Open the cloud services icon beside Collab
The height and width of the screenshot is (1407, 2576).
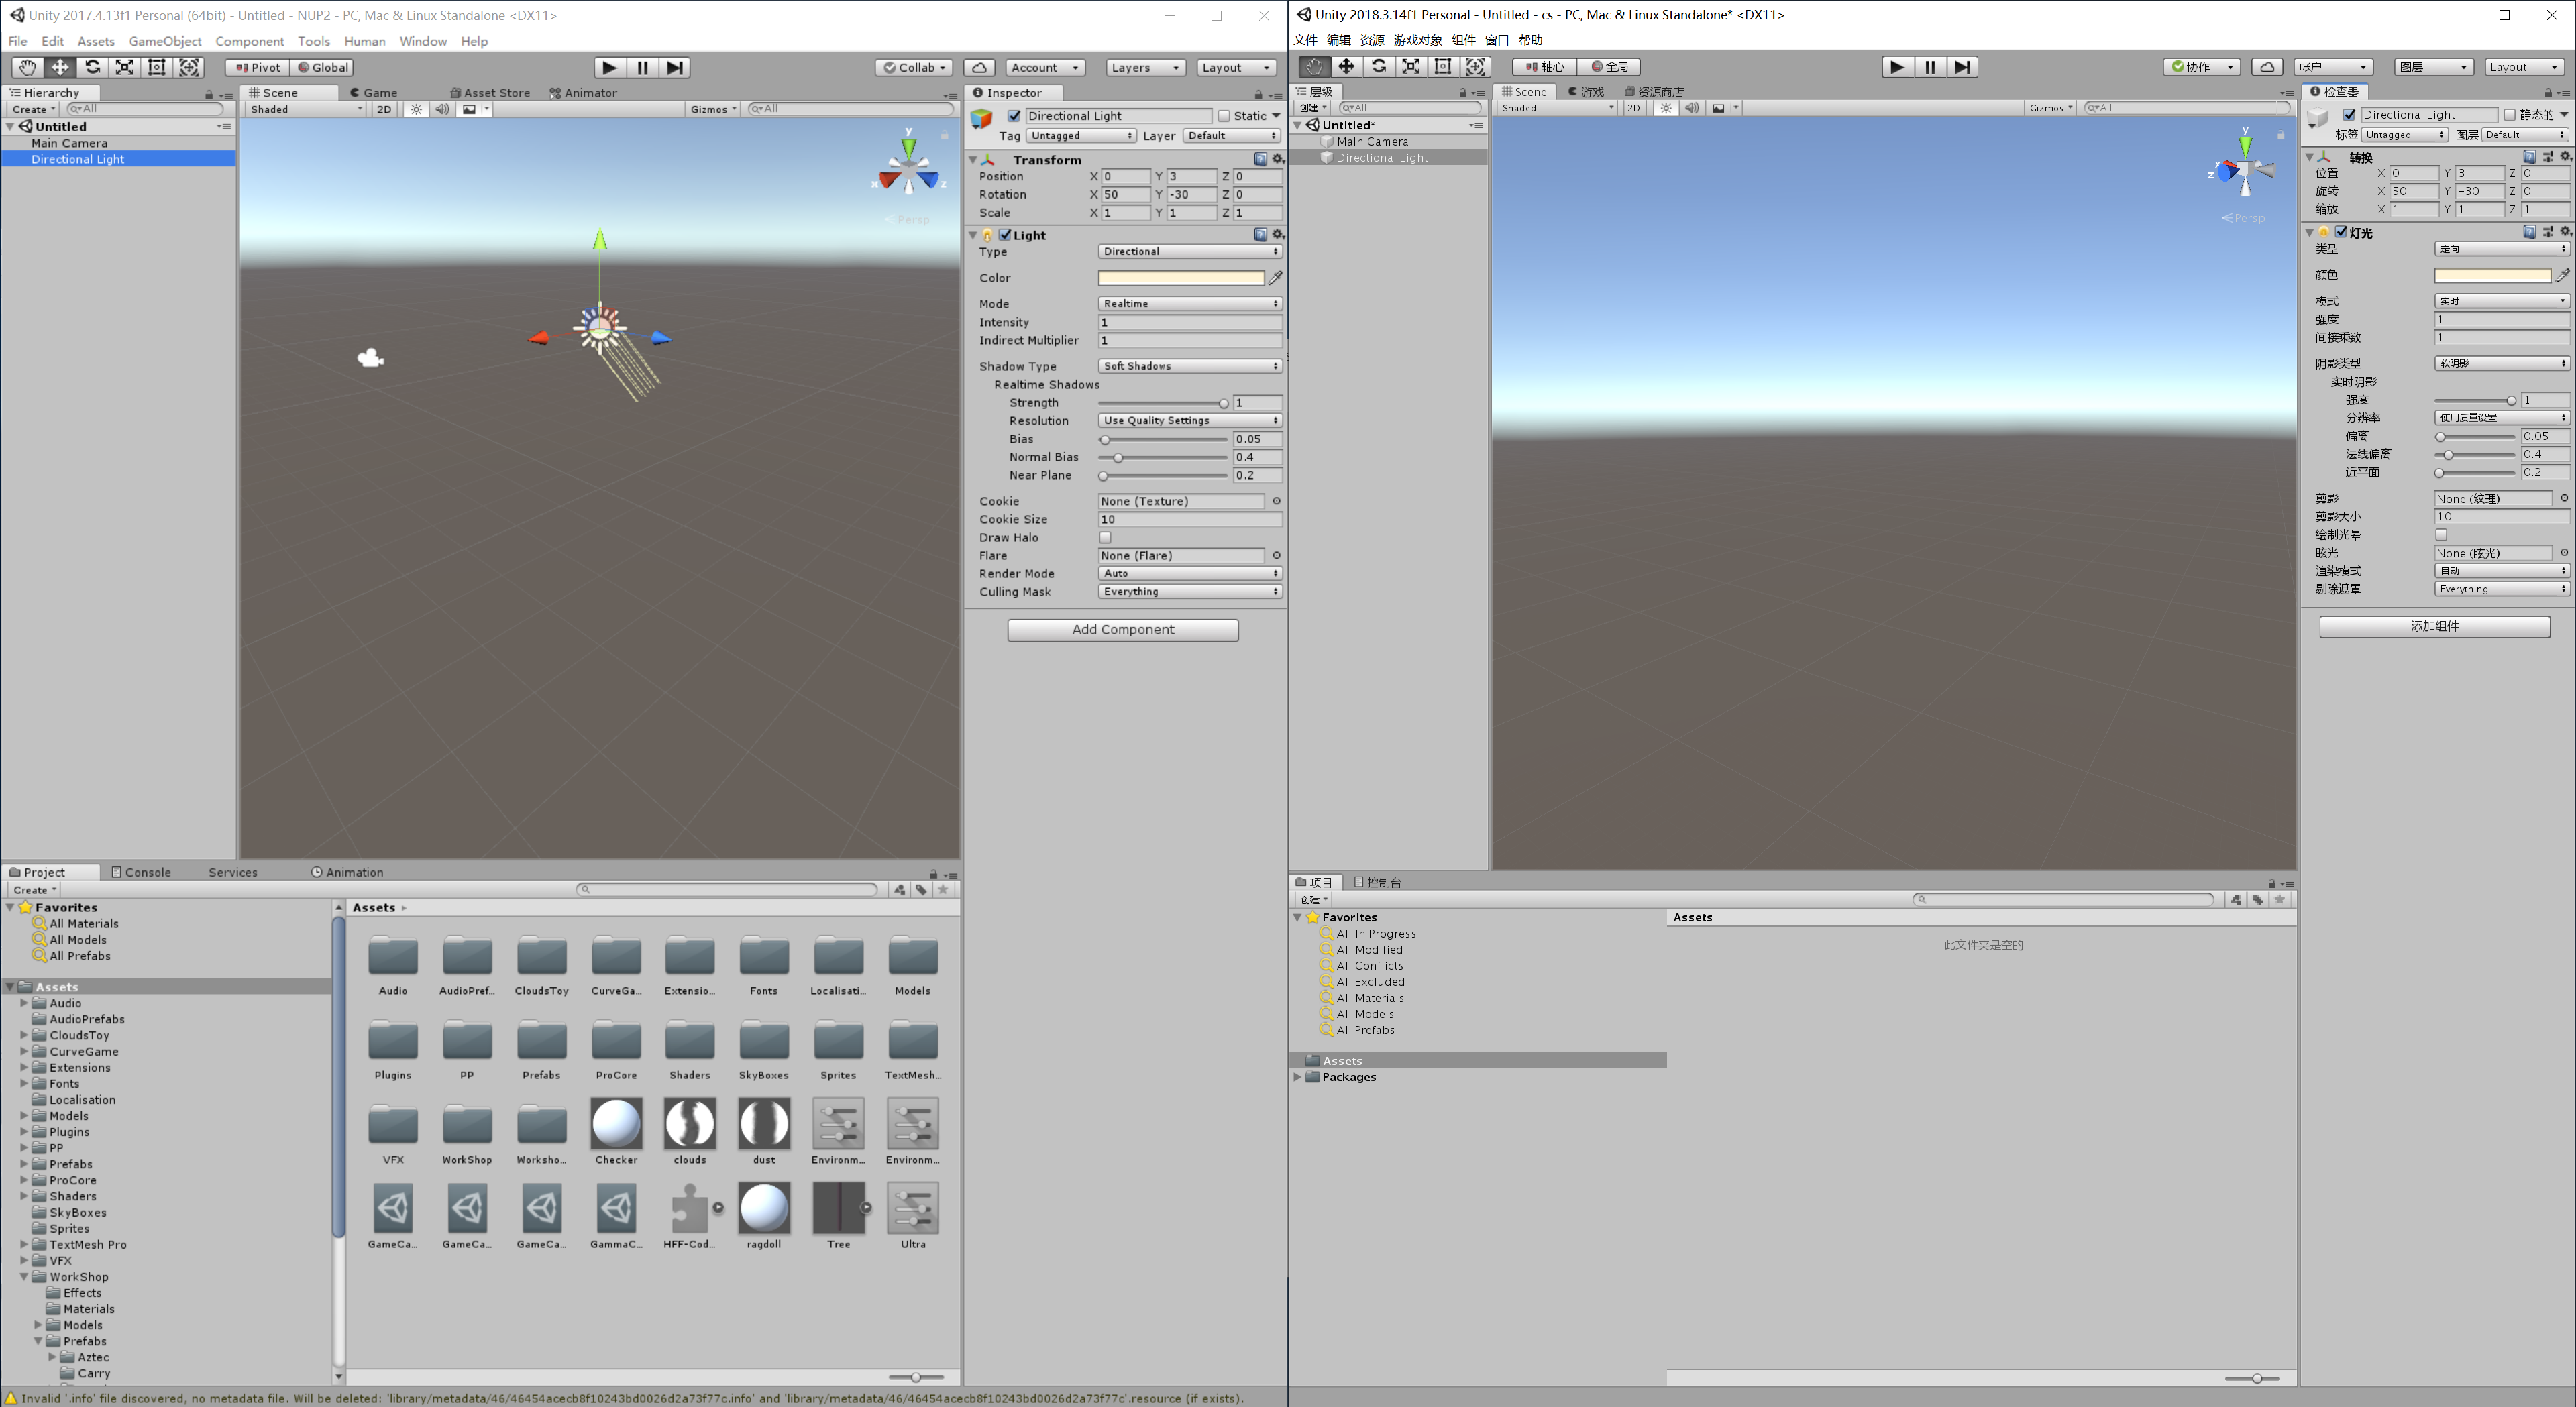(979, 67)
